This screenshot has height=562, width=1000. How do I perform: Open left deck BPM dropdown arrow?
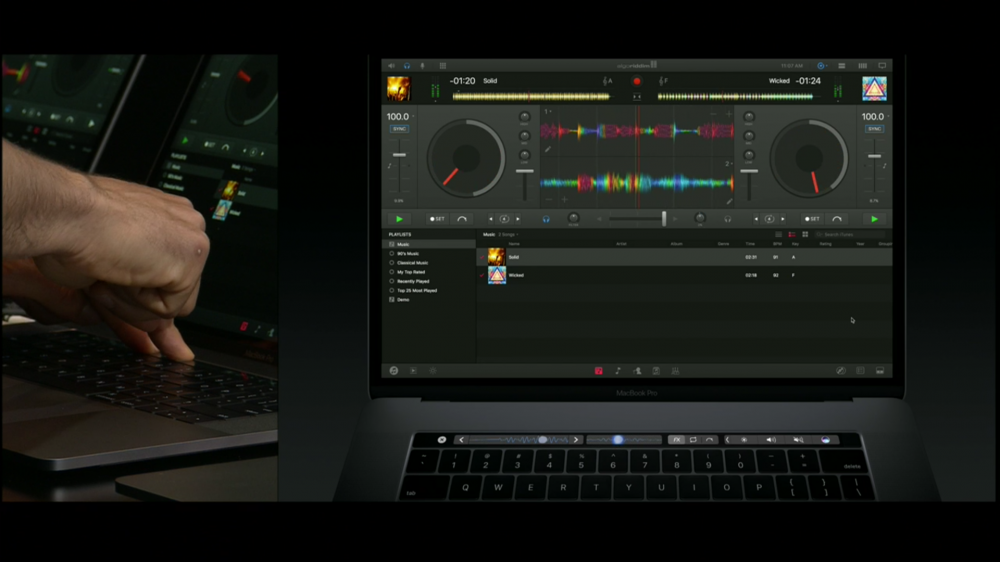(415, 117)
